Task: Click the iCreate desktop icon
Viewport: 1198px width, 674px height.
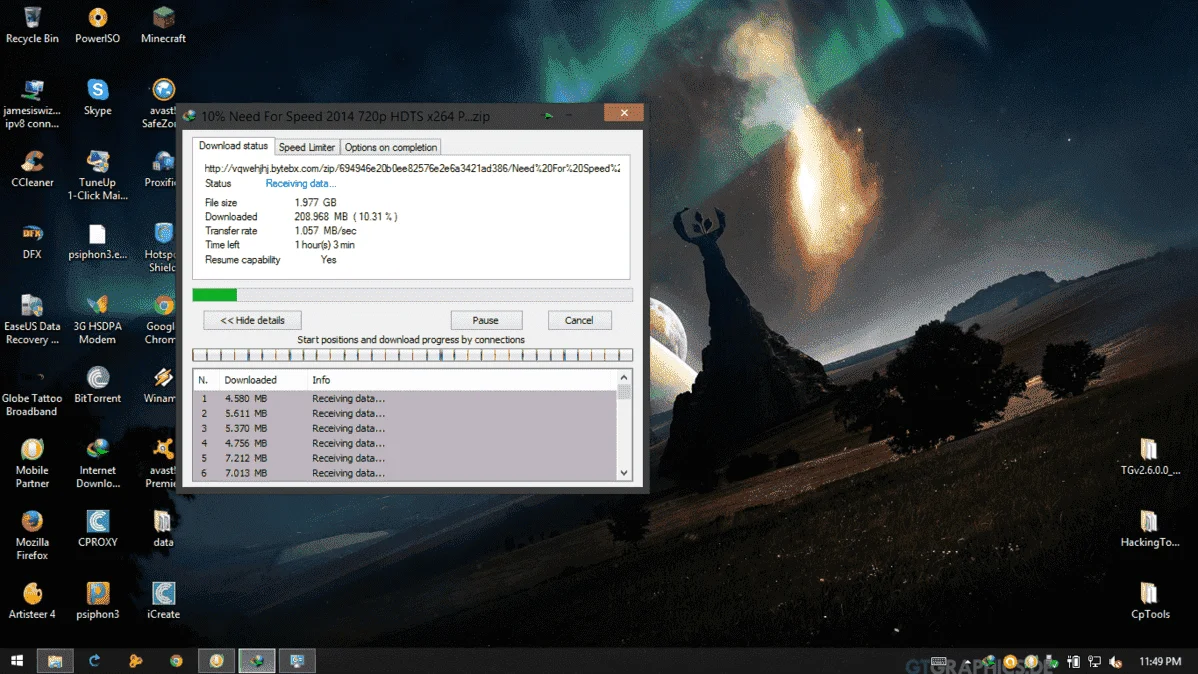Action: point(163,601)
